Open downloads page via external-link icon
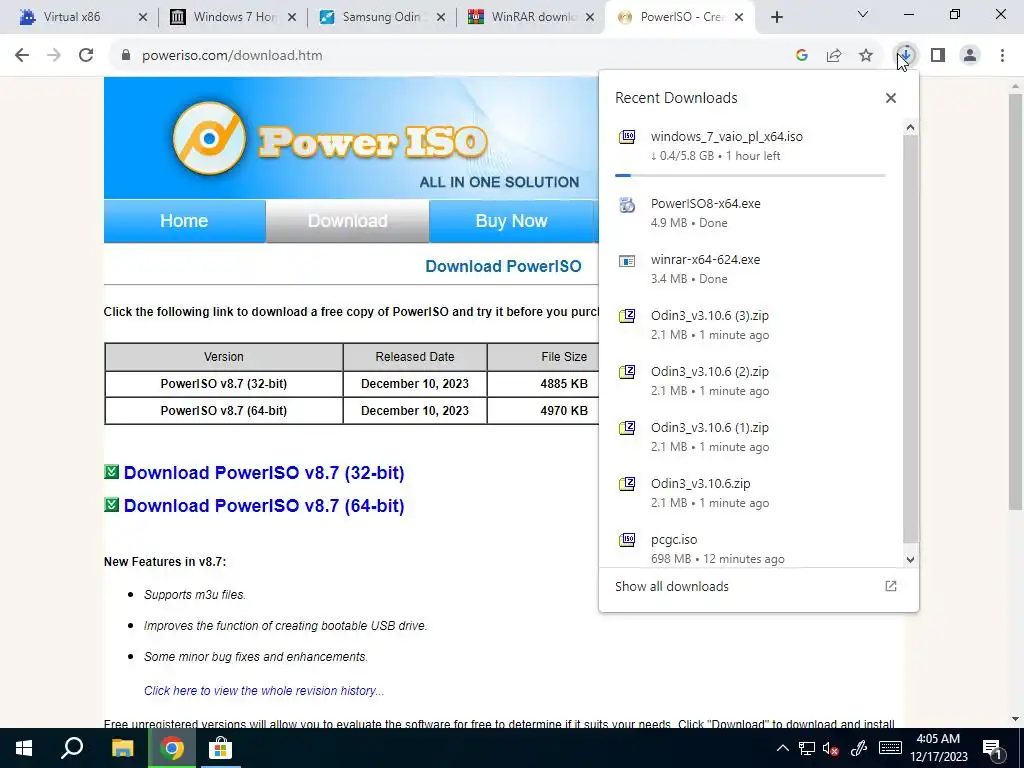 [x=891, y=586]
